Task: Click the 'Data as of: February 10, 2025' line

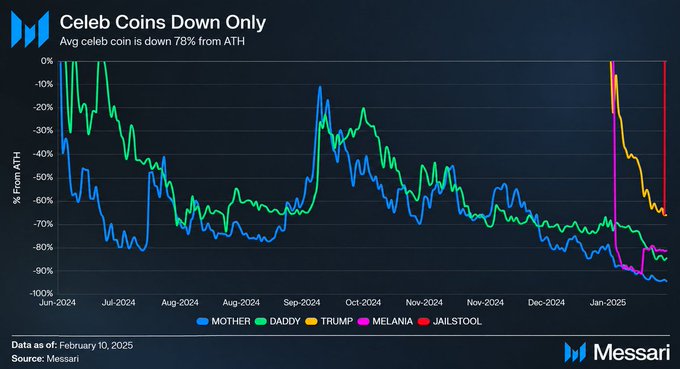Action: point(72,346)
